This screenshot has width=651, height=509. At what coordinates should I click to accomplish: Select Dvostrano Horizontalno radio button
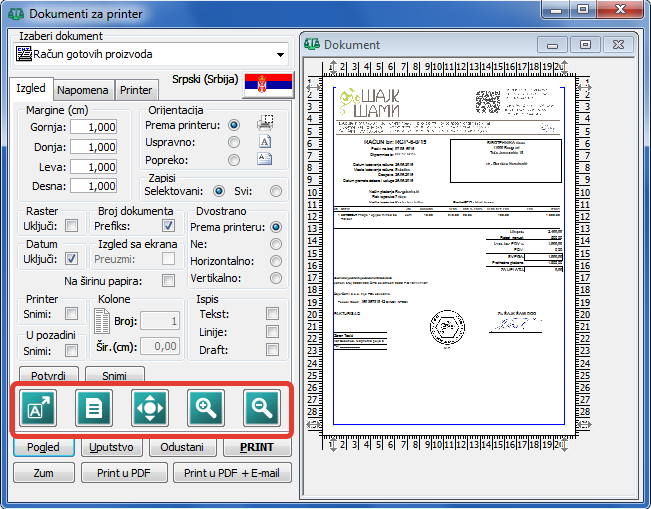pos(276,261)
